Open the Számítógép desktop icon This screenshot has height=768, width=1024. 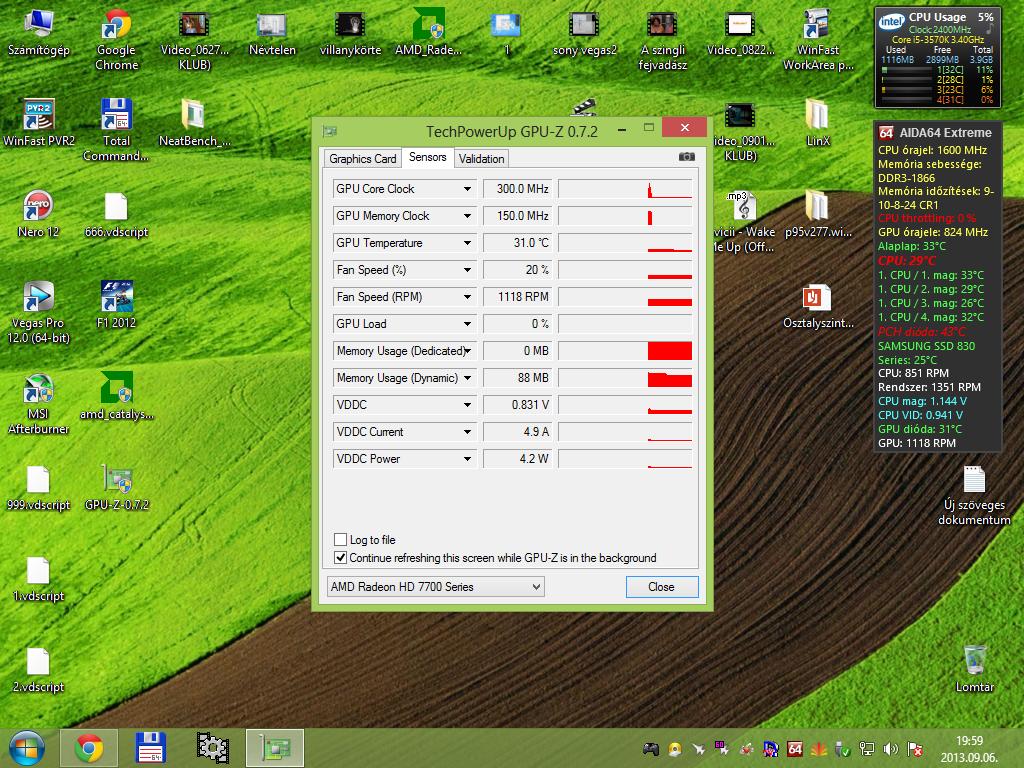[39, 33]
